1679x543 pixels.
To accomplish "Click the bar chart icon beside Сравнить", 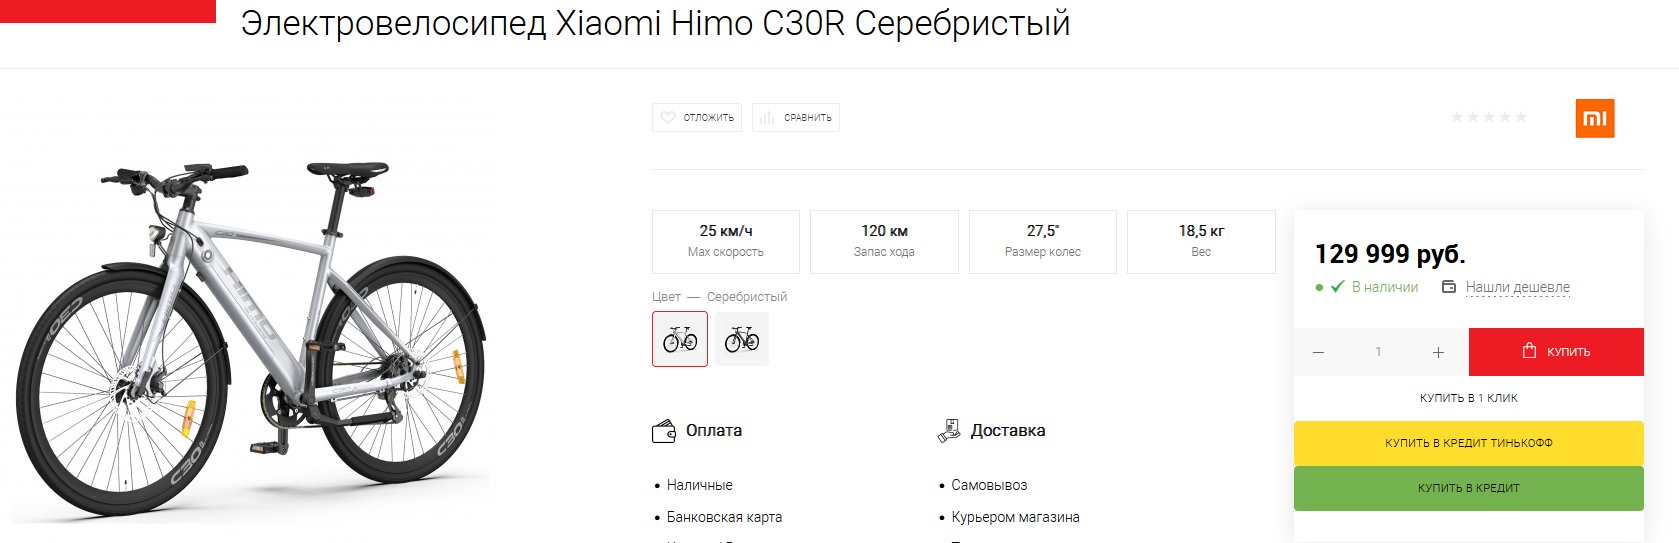I will 767,118.
